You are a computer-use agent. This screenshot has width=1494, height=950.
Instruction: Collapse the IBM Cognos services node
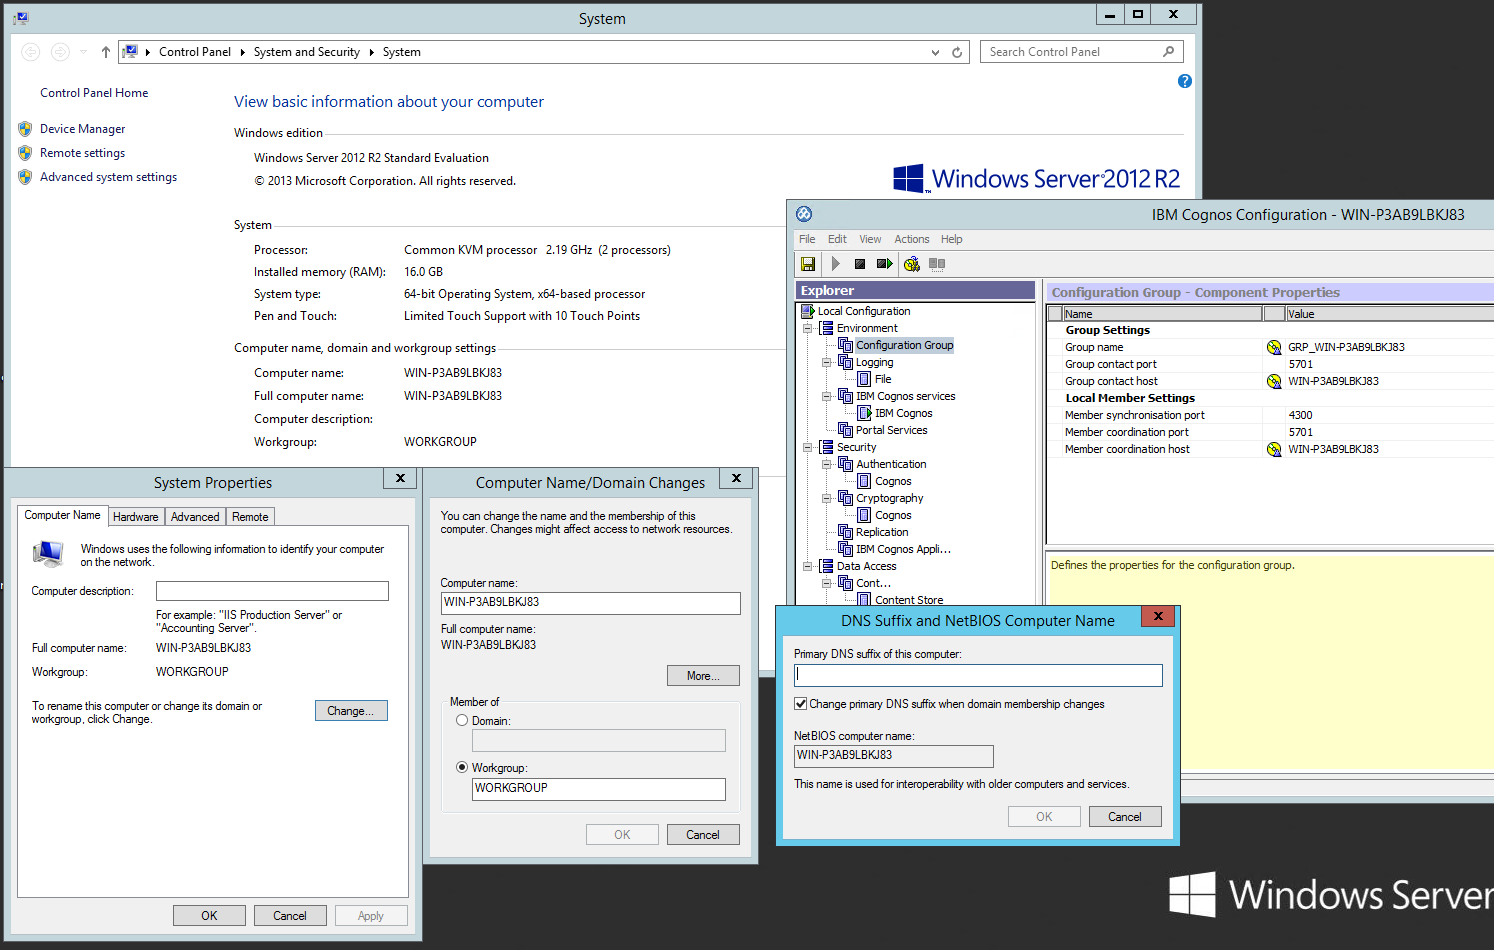[827, 396]
